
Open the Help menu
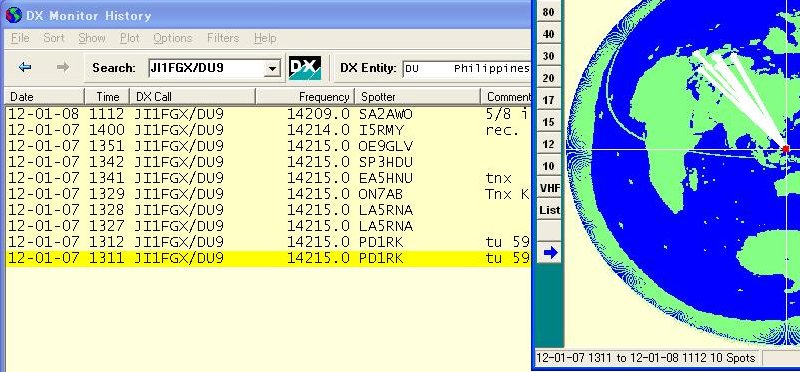tap(265, 38)
